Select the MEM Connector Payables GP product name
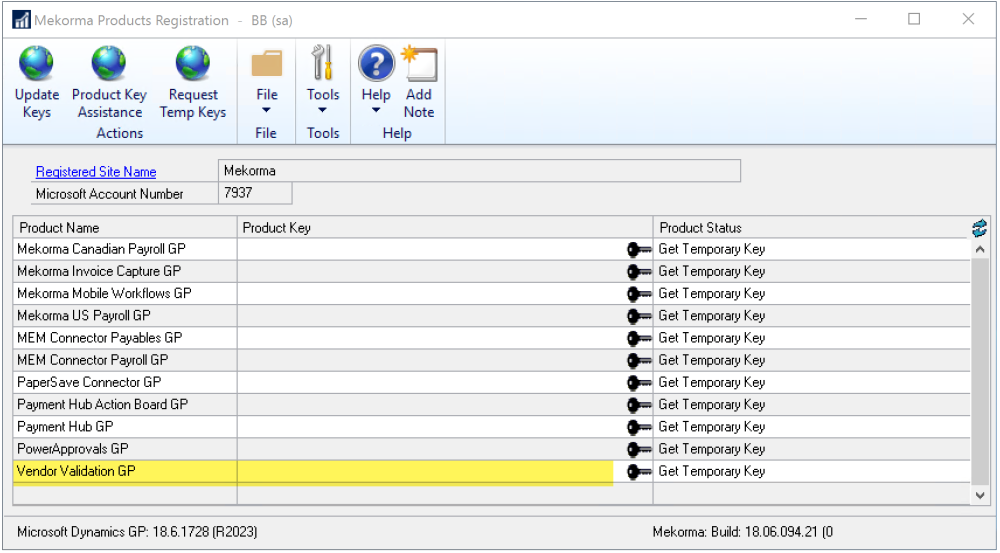The height and width of the screenshot is (553, 1000). pyautogui.click(x=99, y=338)
